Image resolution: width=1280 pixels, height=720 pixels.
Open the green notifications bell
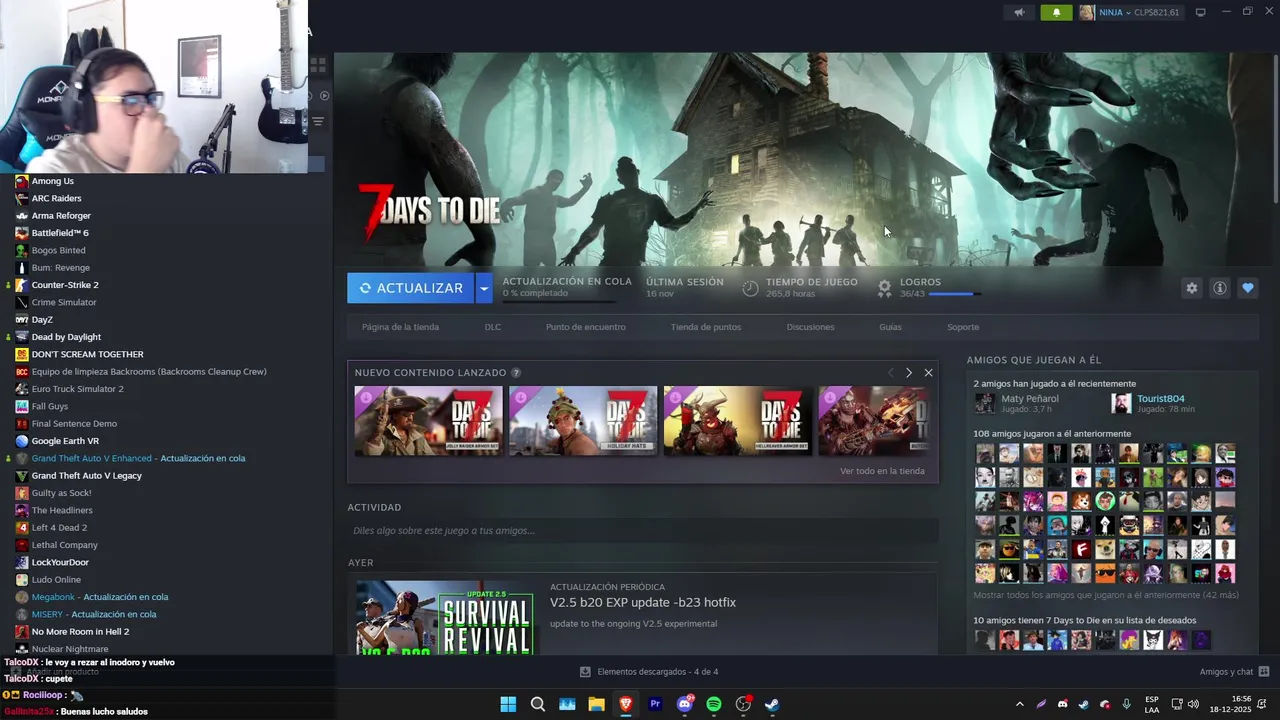click(1056, 12)
